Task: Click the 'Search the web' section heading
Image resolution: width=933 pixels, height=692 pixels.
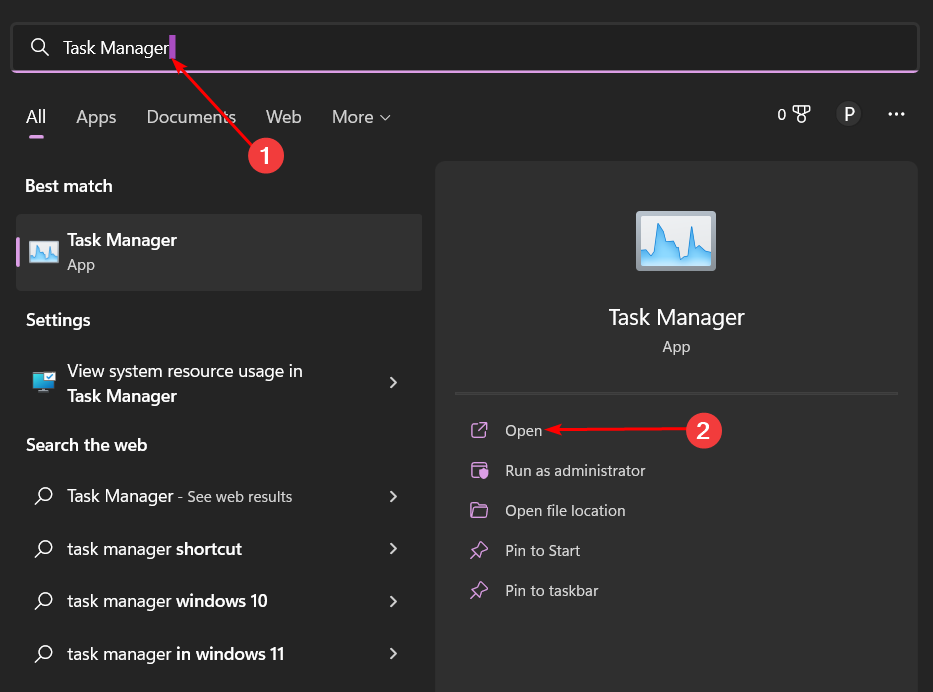Action: point(86,445)
